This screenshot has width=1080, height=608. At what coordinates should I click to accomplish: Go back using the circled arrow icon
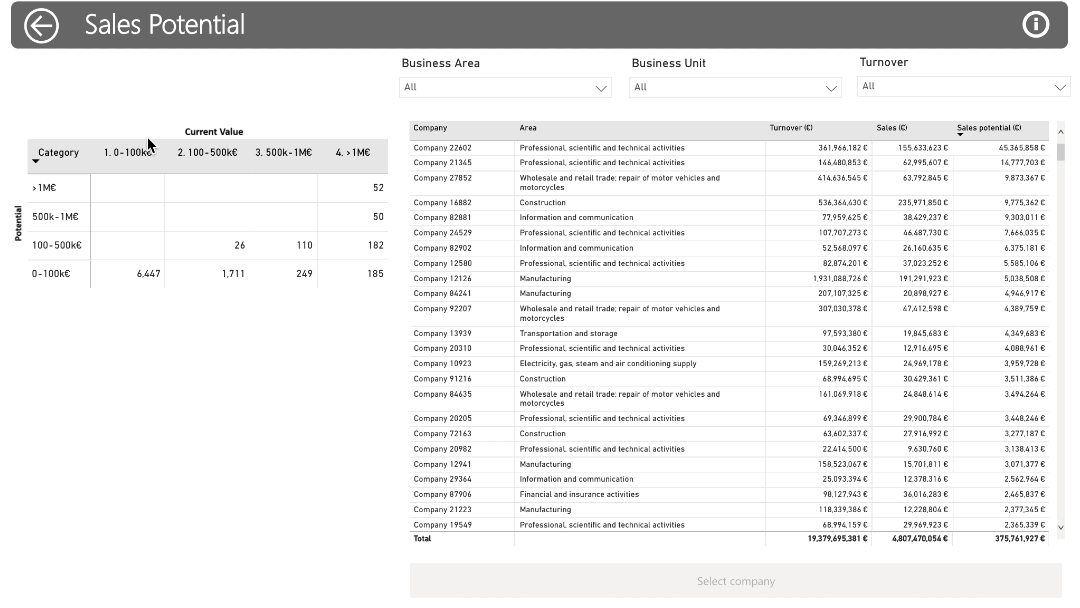click(41, 25)
